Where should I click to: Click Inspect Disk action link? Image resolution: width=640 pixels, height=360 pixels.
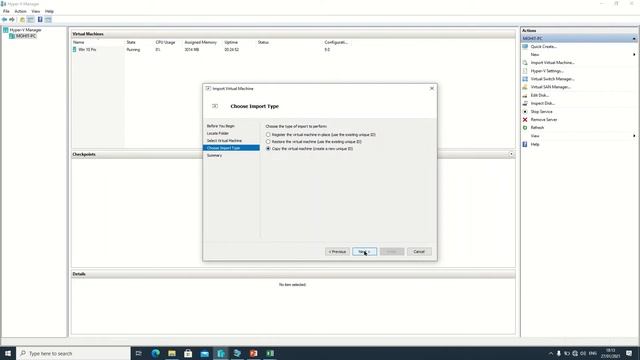[x=542, y=103]
